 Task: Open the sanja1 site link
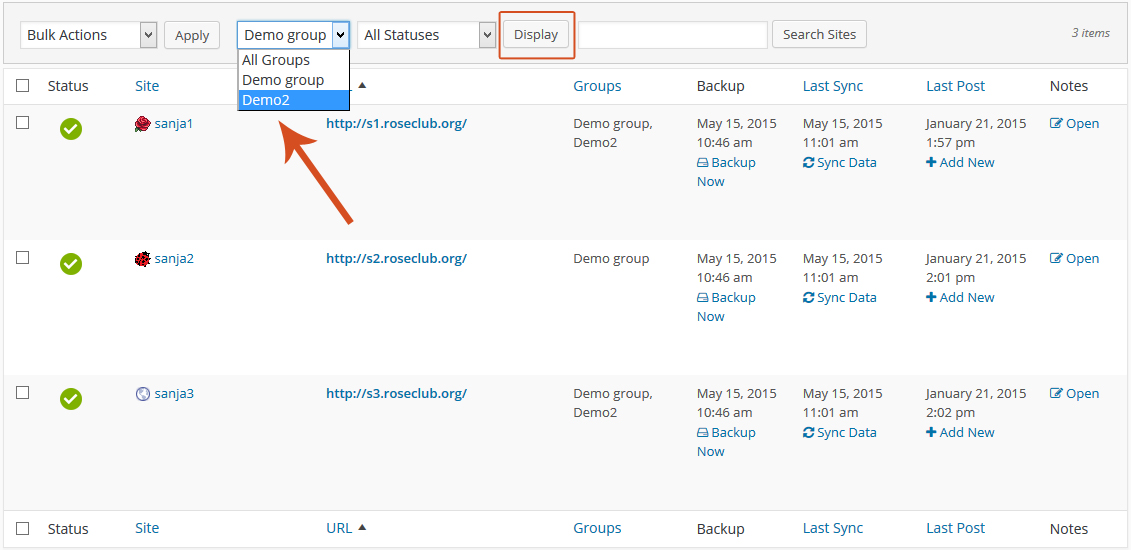tap(174, 123)
